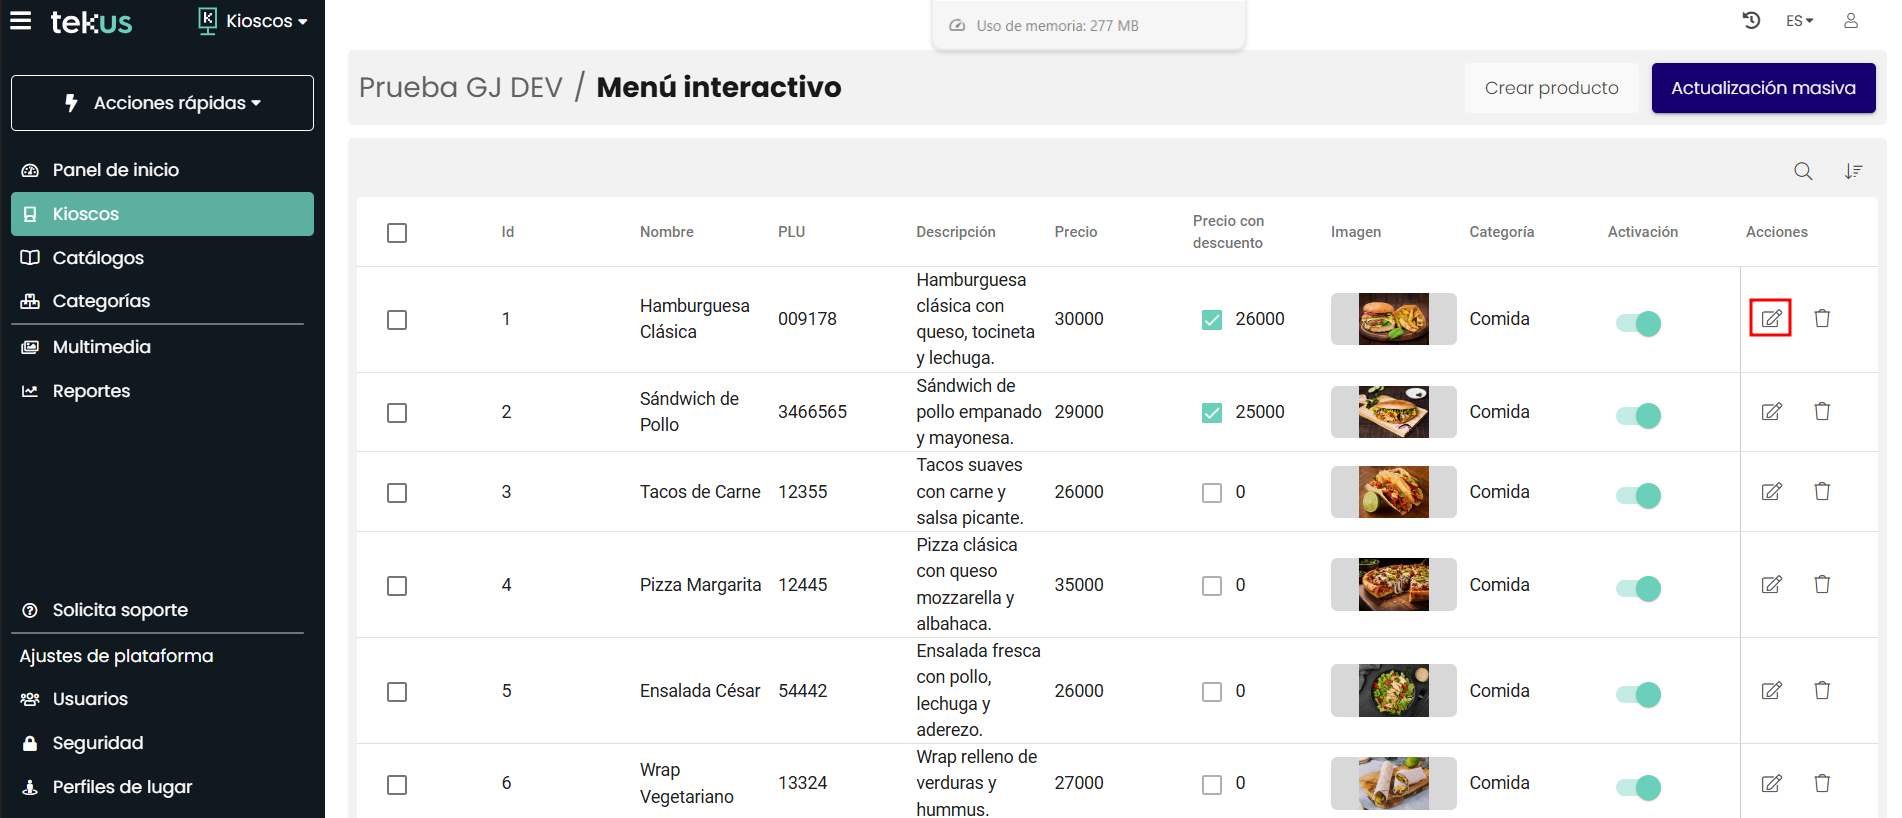
Task: Click the Crear producto button
Action: (1551, 88)
